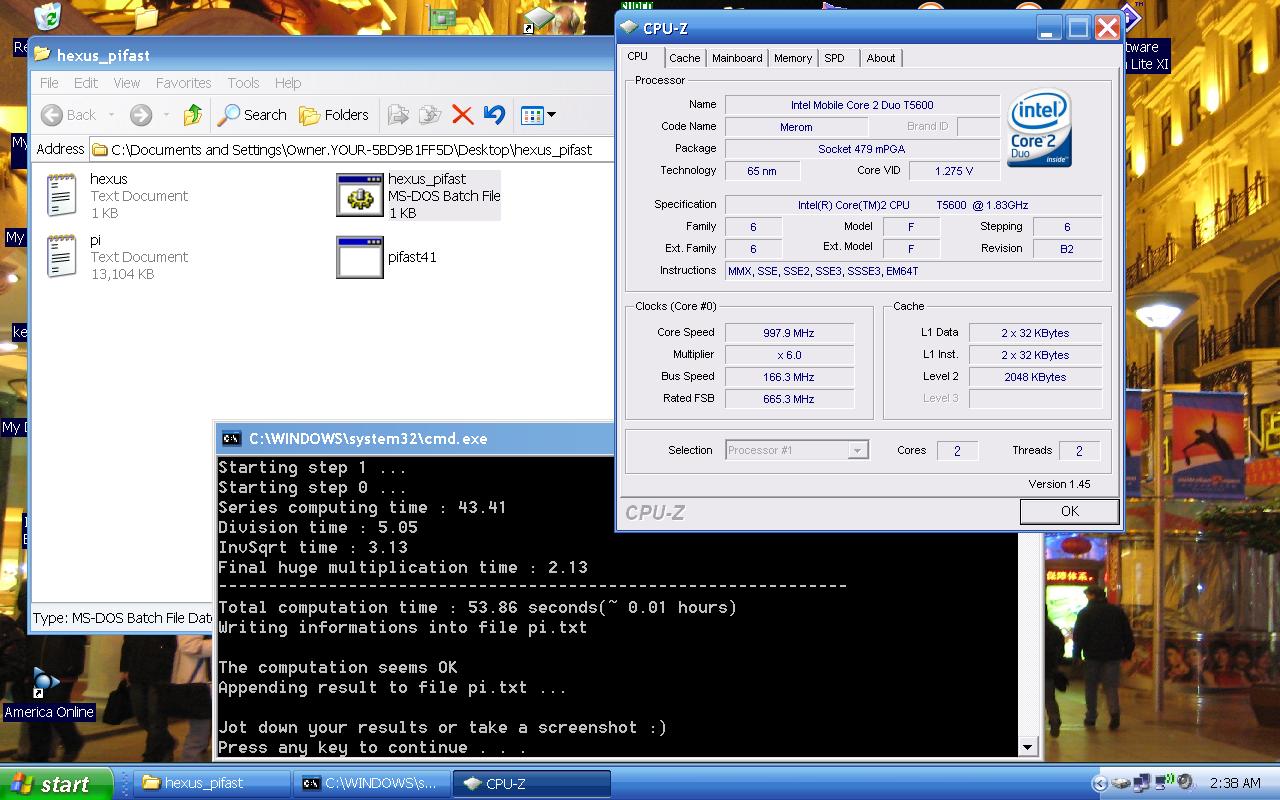
Task: Open the Views icon menu in Explorer
Action: 538,115
